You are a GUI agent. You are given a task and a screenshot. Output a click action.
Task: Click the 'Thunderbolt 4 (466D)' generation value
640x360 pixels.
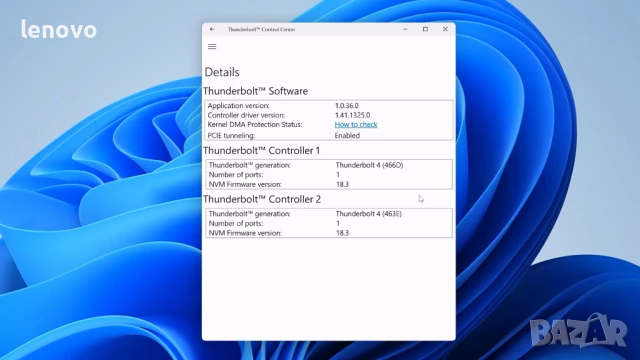[369, 165]
